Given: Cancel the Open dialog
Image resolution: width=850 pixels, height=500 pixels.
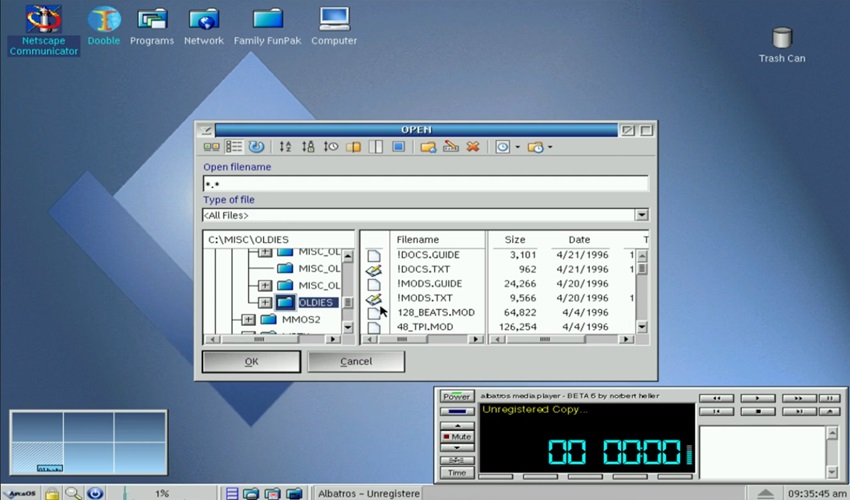Looking at the screenshot, I should pyautogui.click(x=356, y=362).
